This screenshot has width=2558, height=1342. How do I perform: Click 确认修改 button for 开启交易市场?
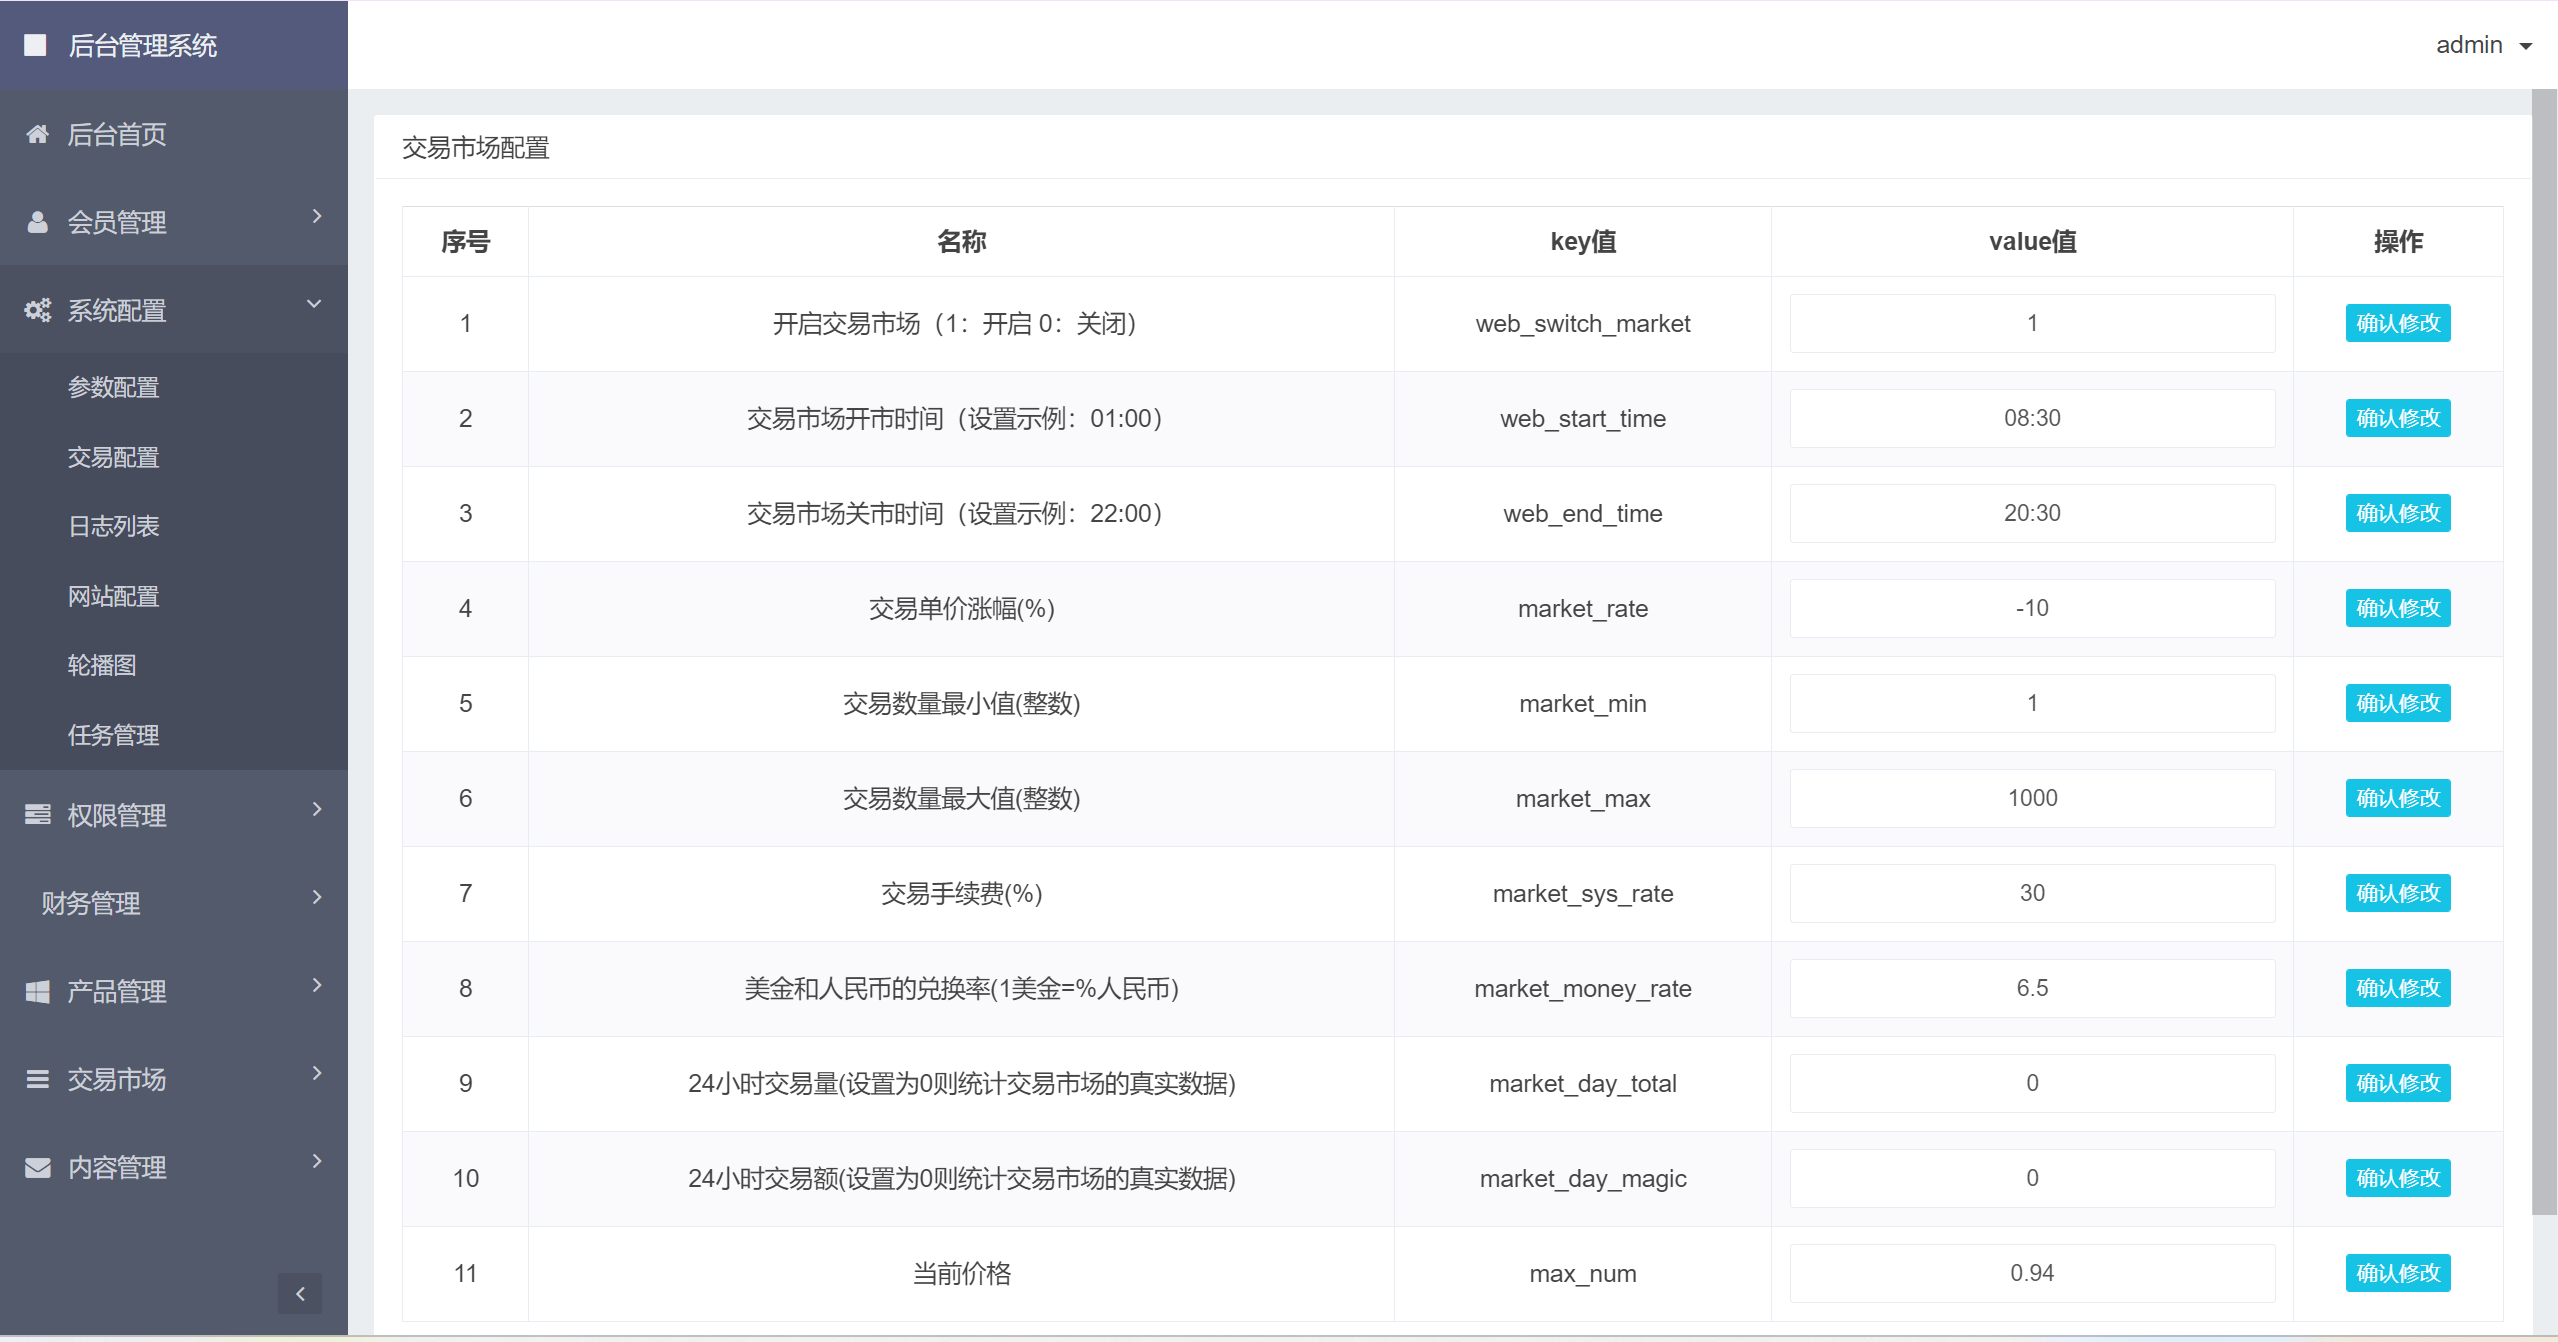pos(2399,323)
